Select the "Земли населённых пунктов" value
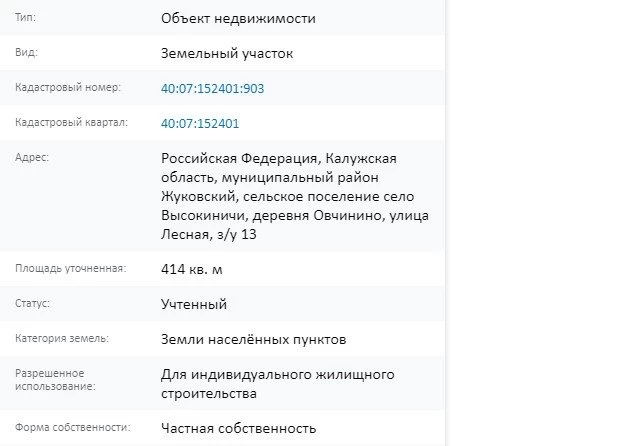 pyautogui.click(x=254, y=339)
